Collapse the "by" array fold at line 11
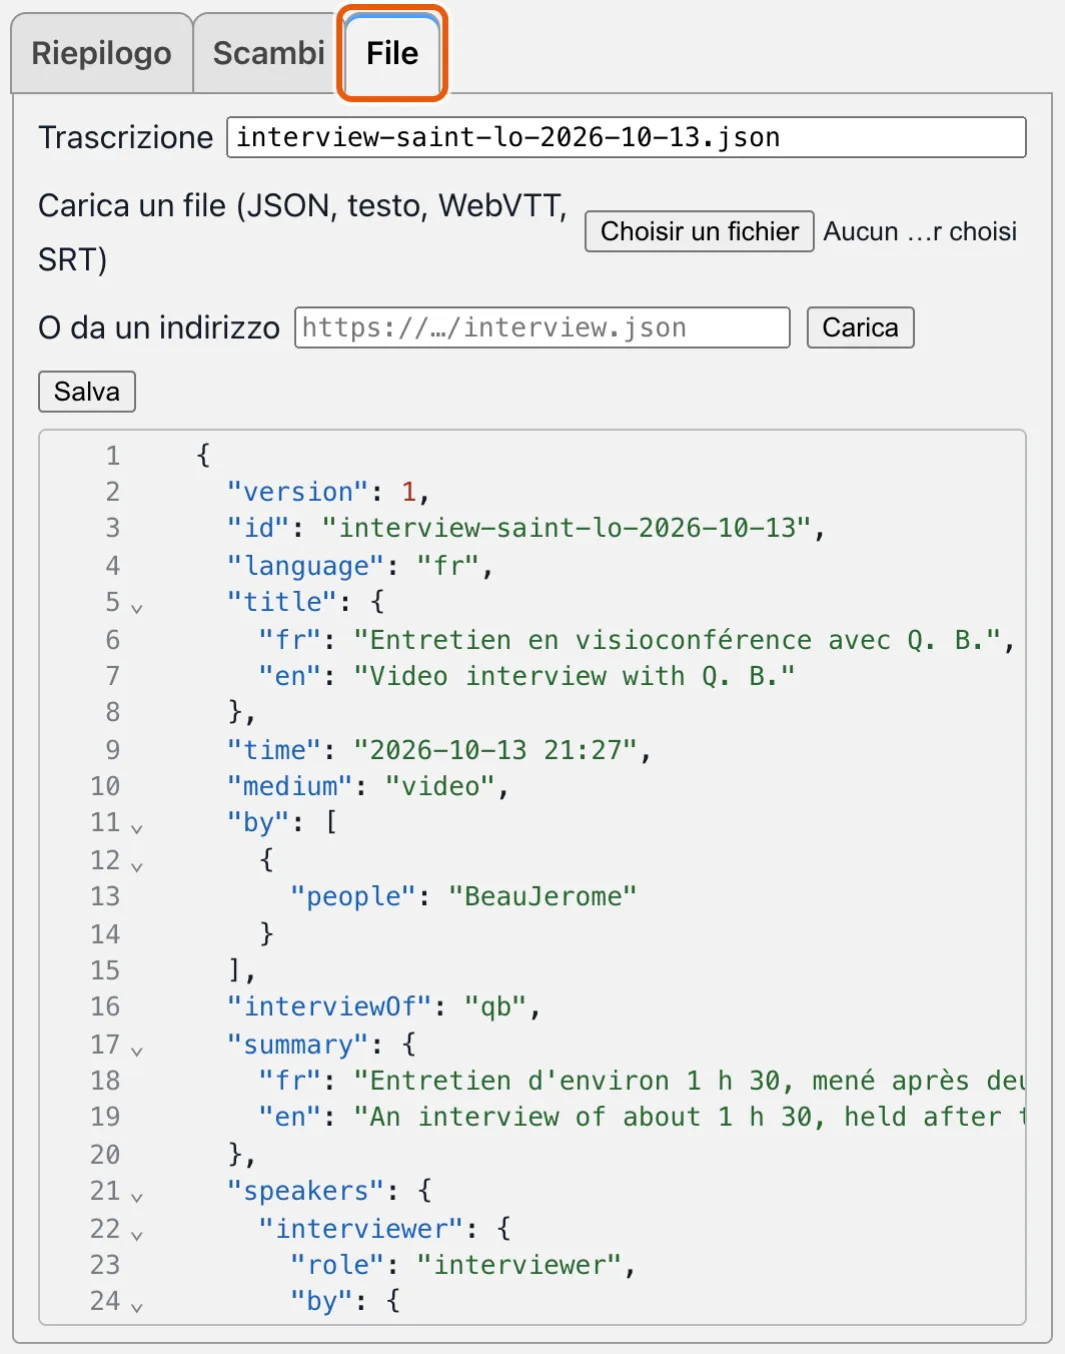 click(x=137, y=828)
